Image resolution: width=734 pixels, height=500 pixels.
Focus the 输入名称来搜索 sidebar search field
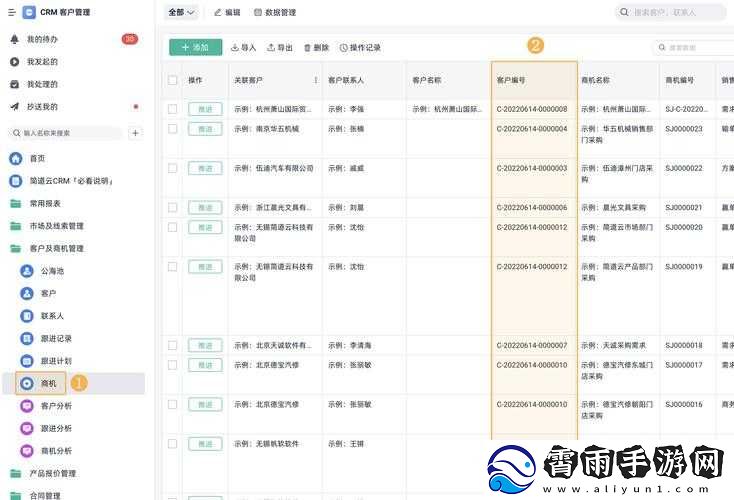[x=66, y=133]
